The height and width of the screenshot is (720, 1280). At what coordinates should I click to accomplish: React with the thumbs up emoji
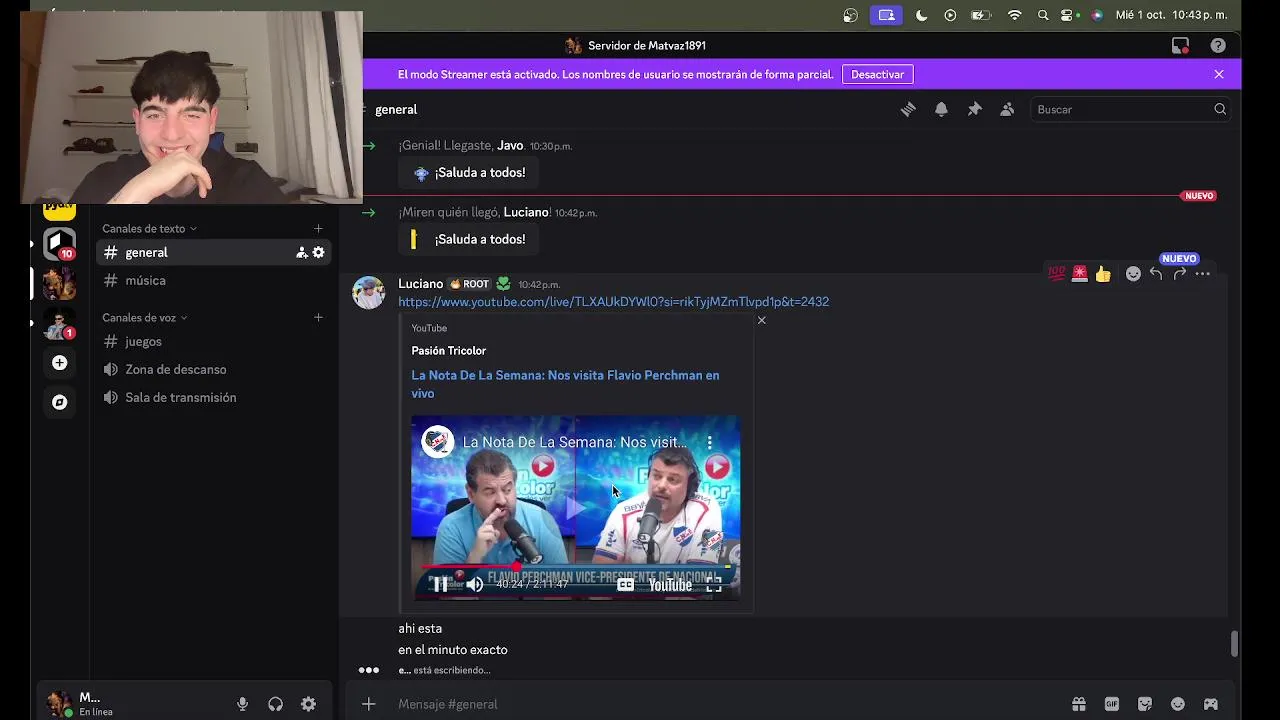tap(1103, 273)
